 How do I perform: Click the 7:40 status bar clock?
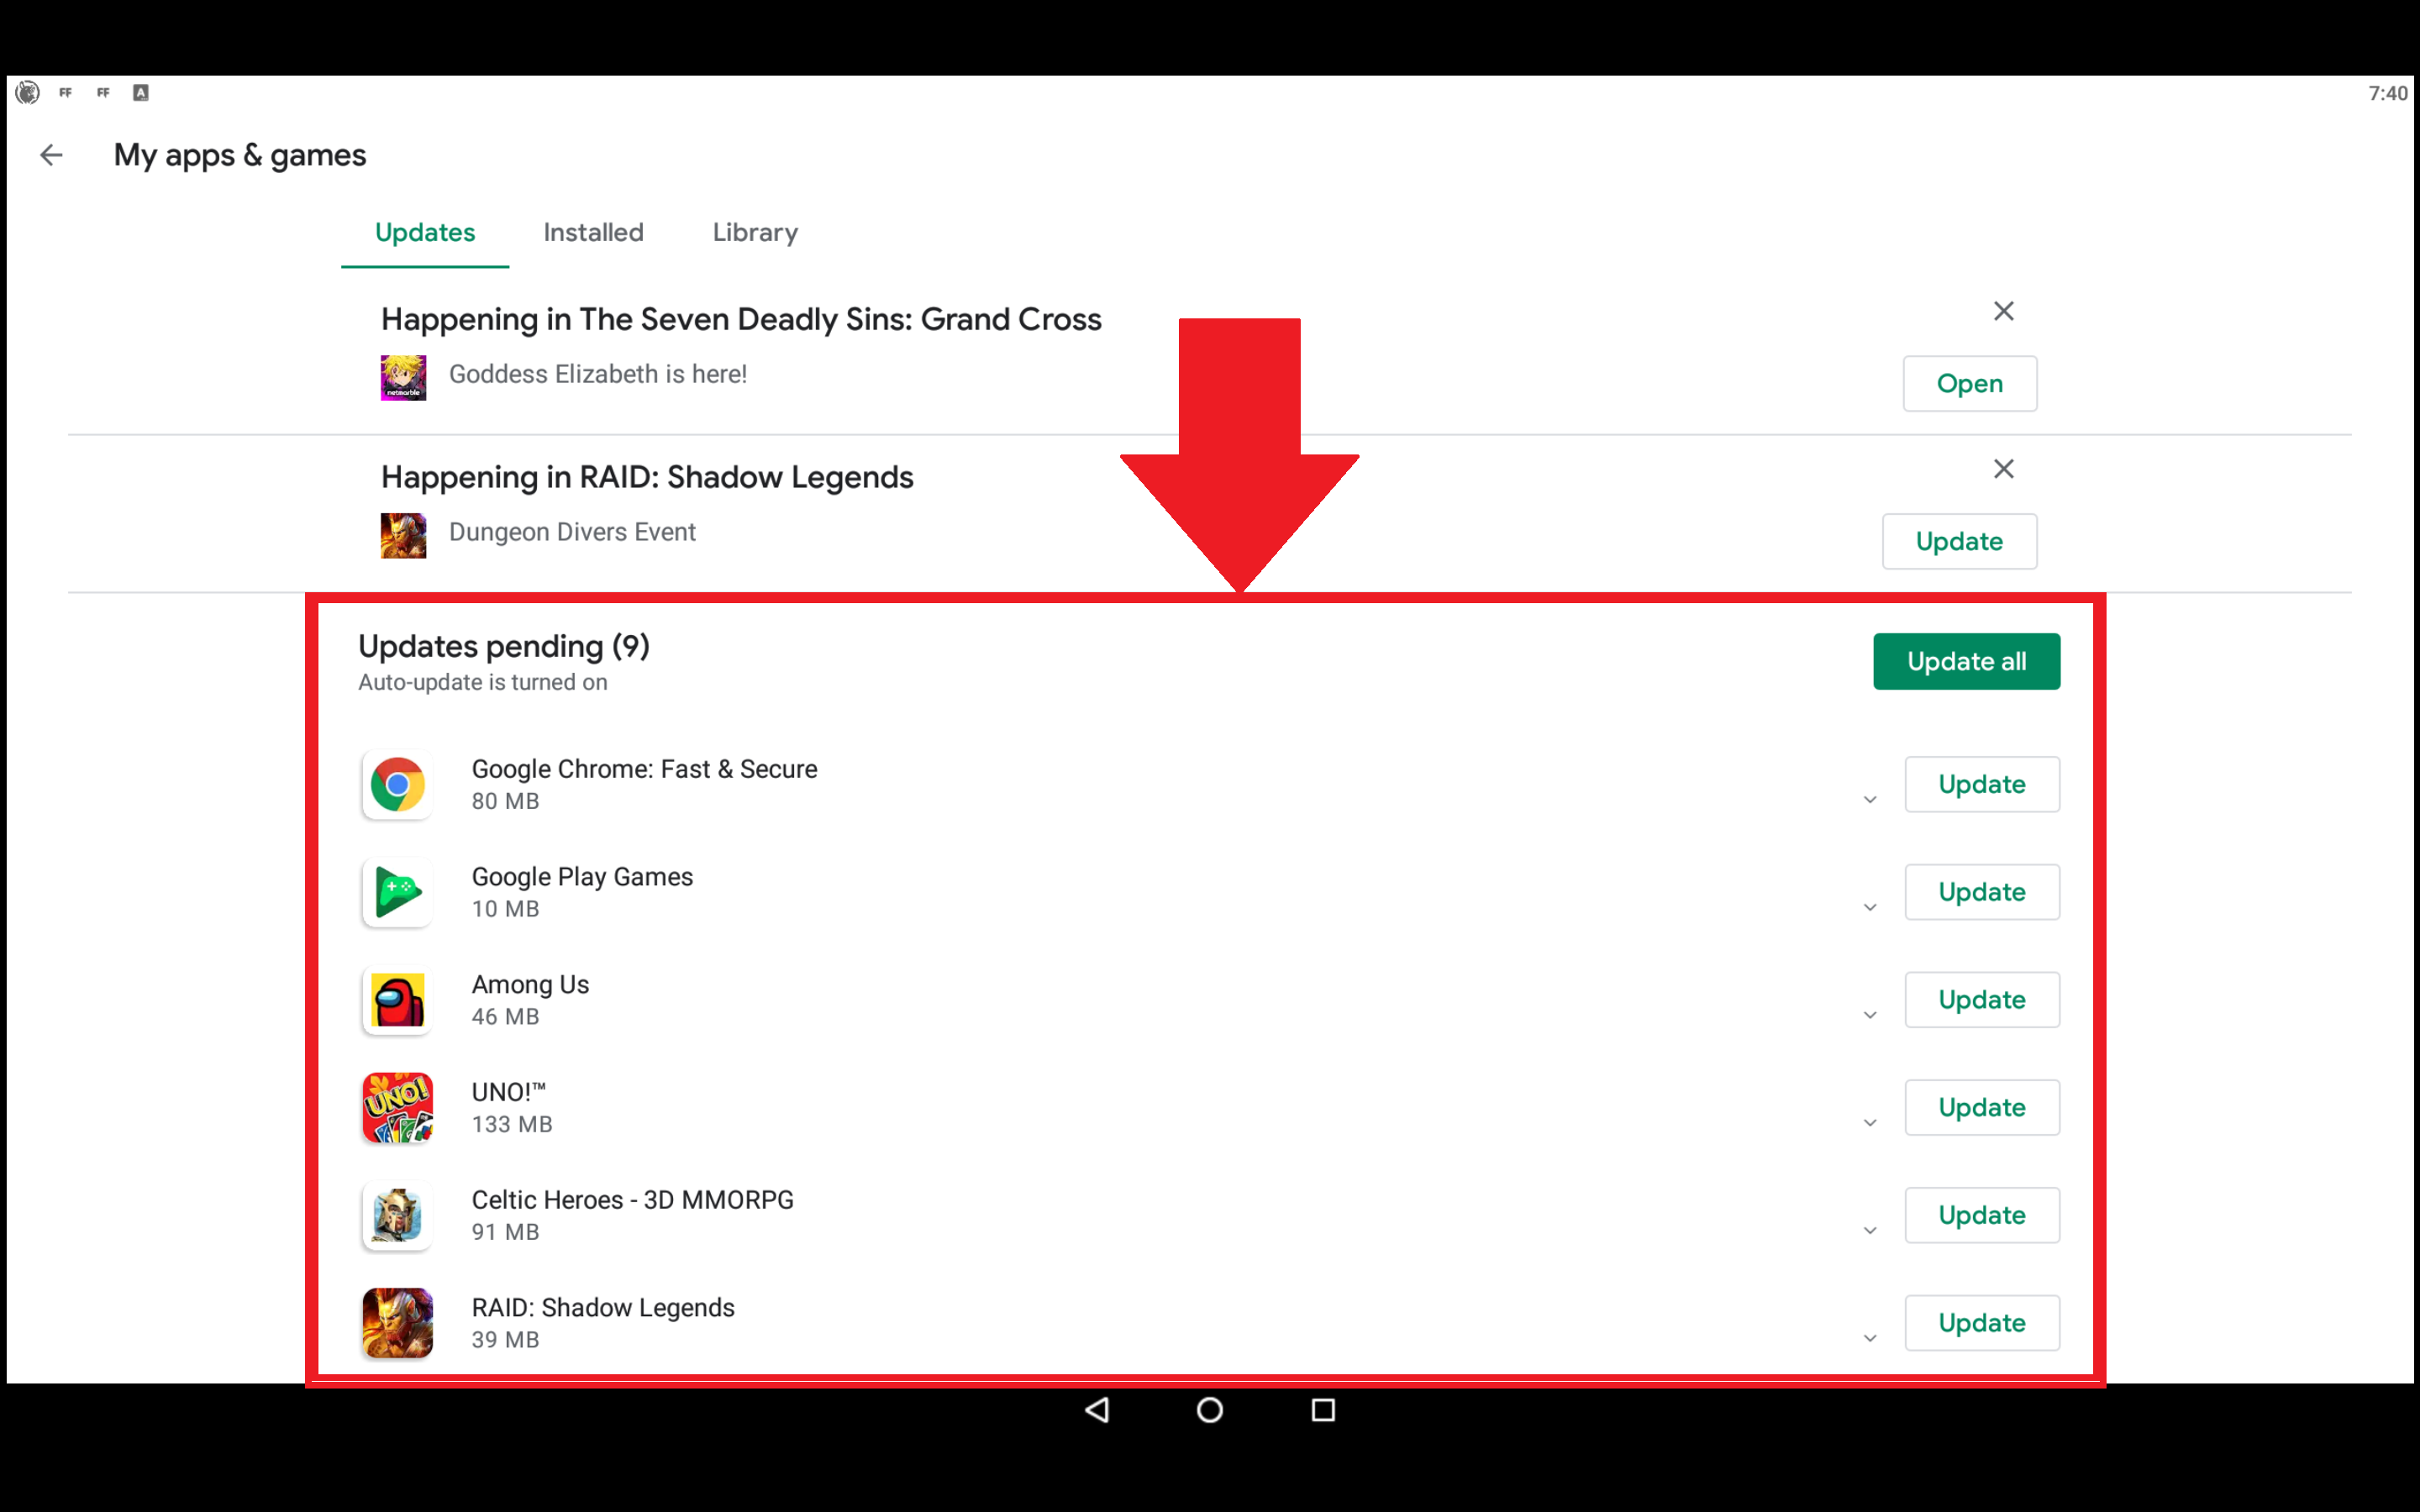2388,94
